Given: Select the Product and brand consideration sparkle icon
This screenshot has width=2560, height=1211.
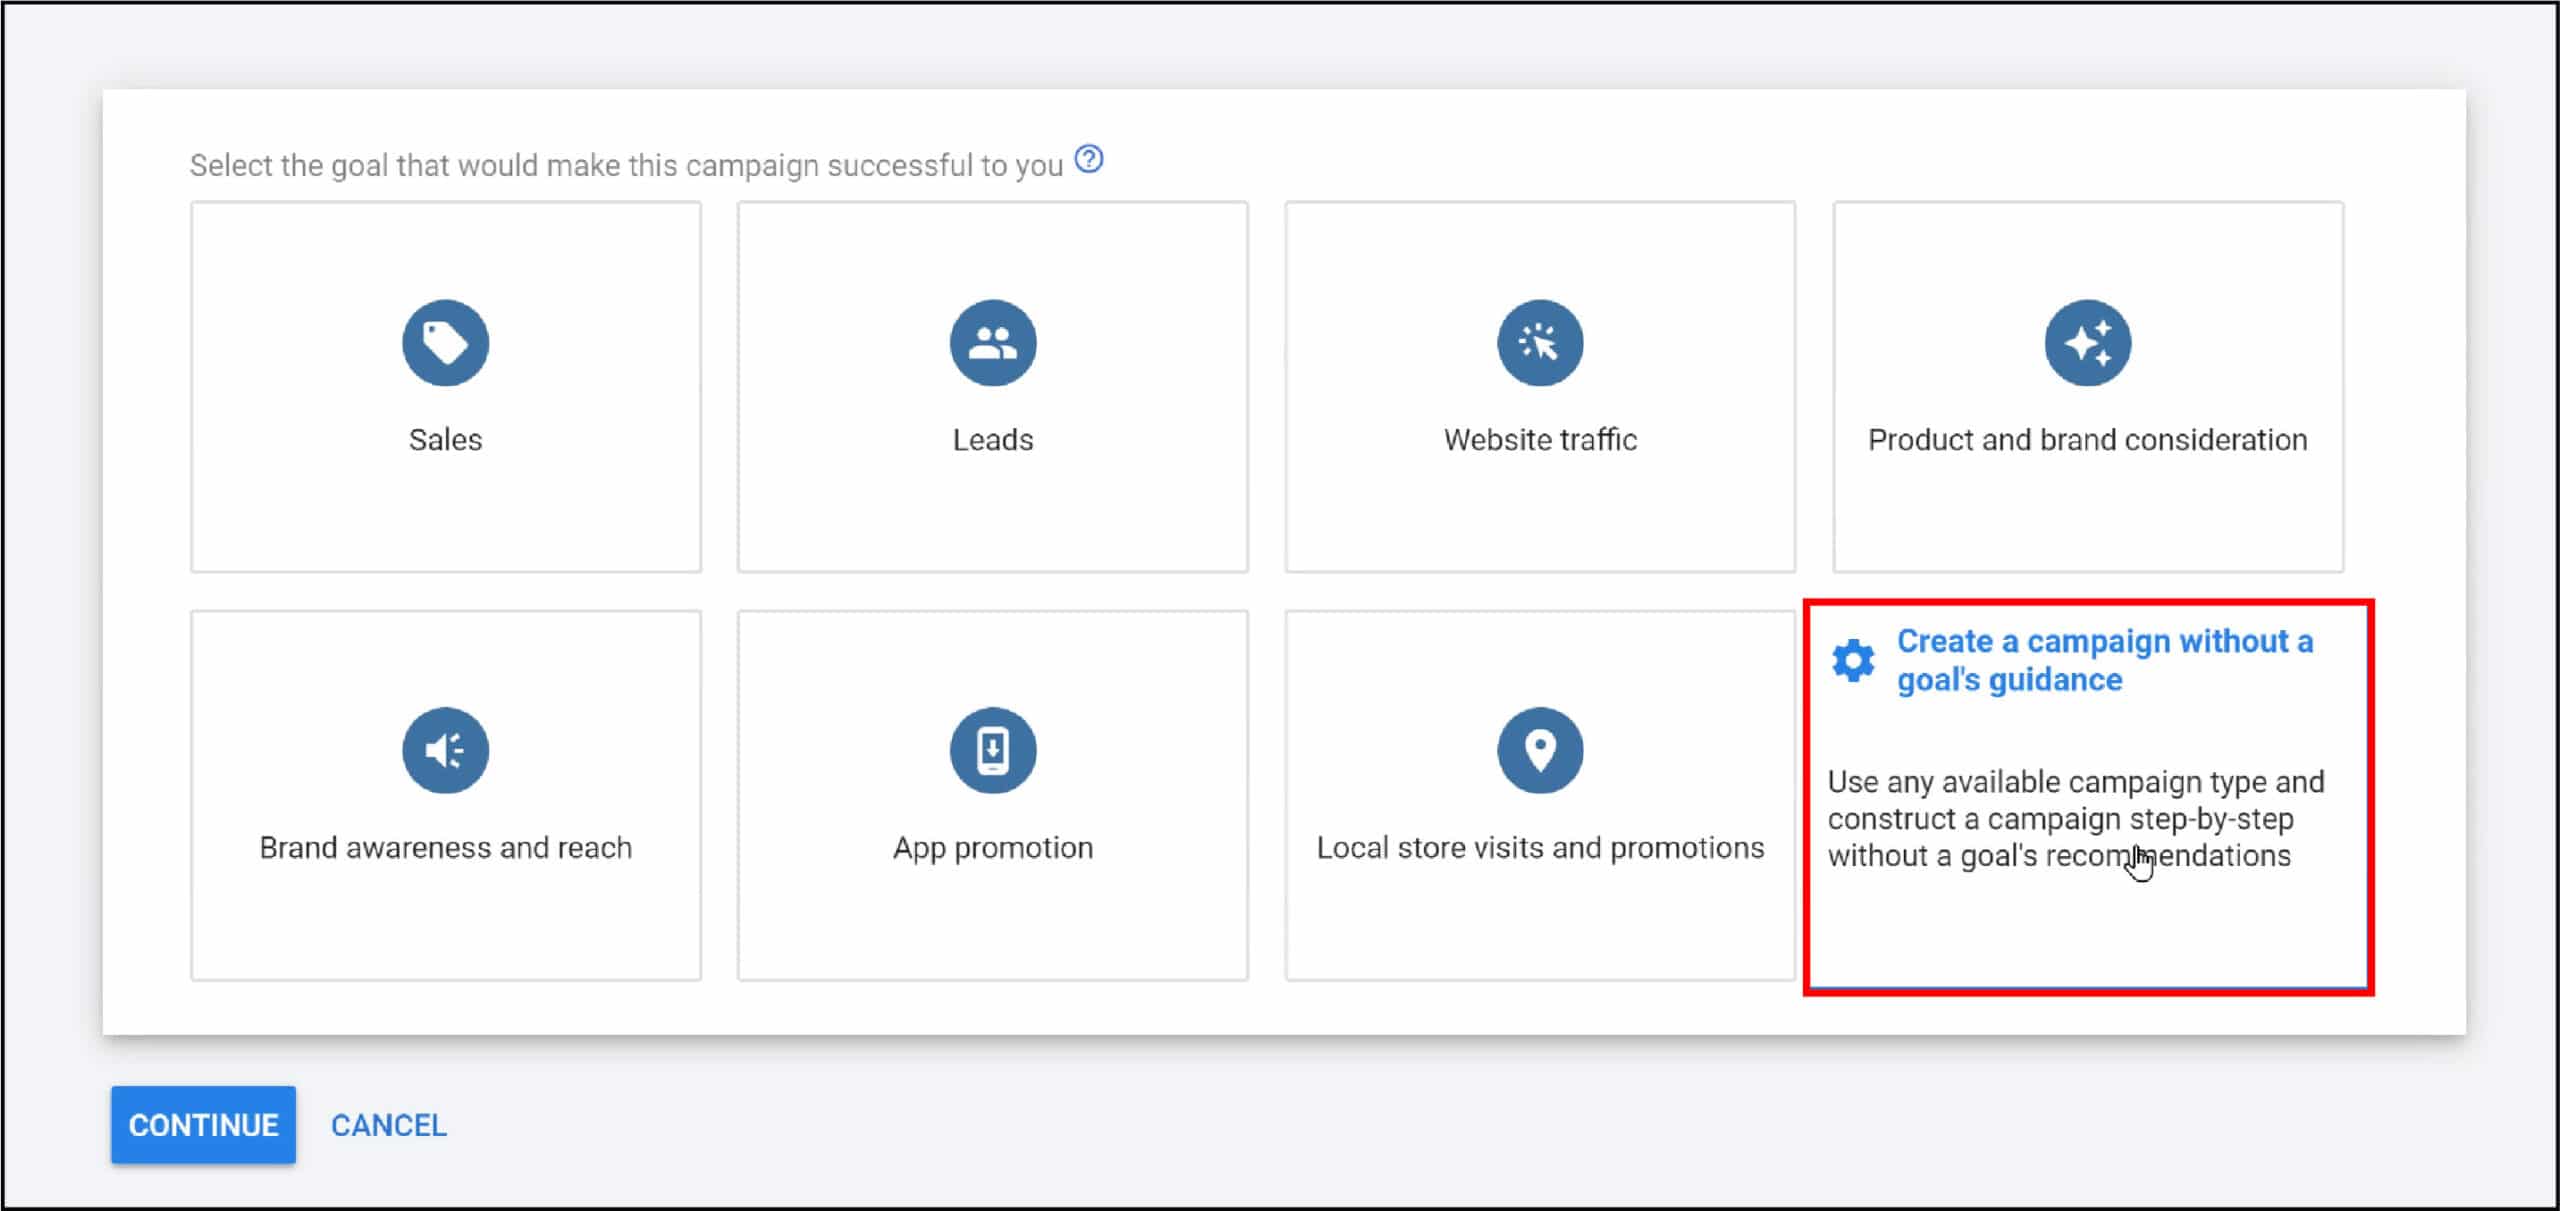Looking at the screenshot, I should 2088,343.
